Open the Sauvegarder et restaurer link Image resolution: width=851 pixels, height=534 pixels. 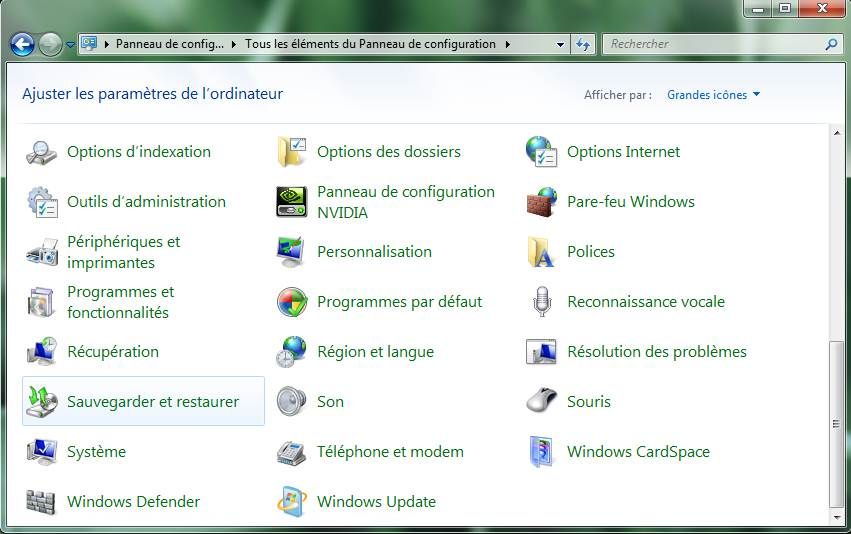[152, 402]
